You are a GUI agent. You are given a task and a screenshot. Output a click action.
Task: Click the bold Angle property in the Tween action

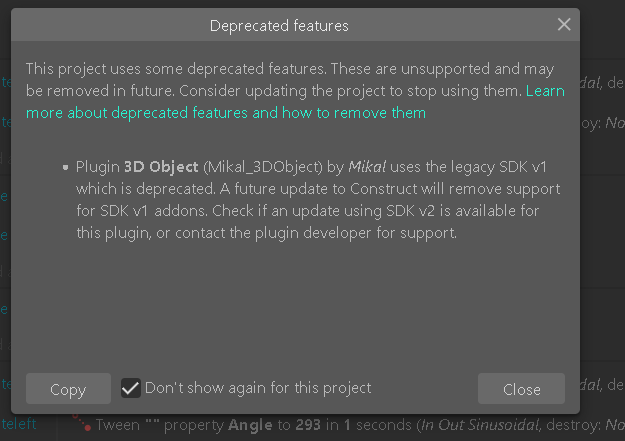tap(250, 425)
